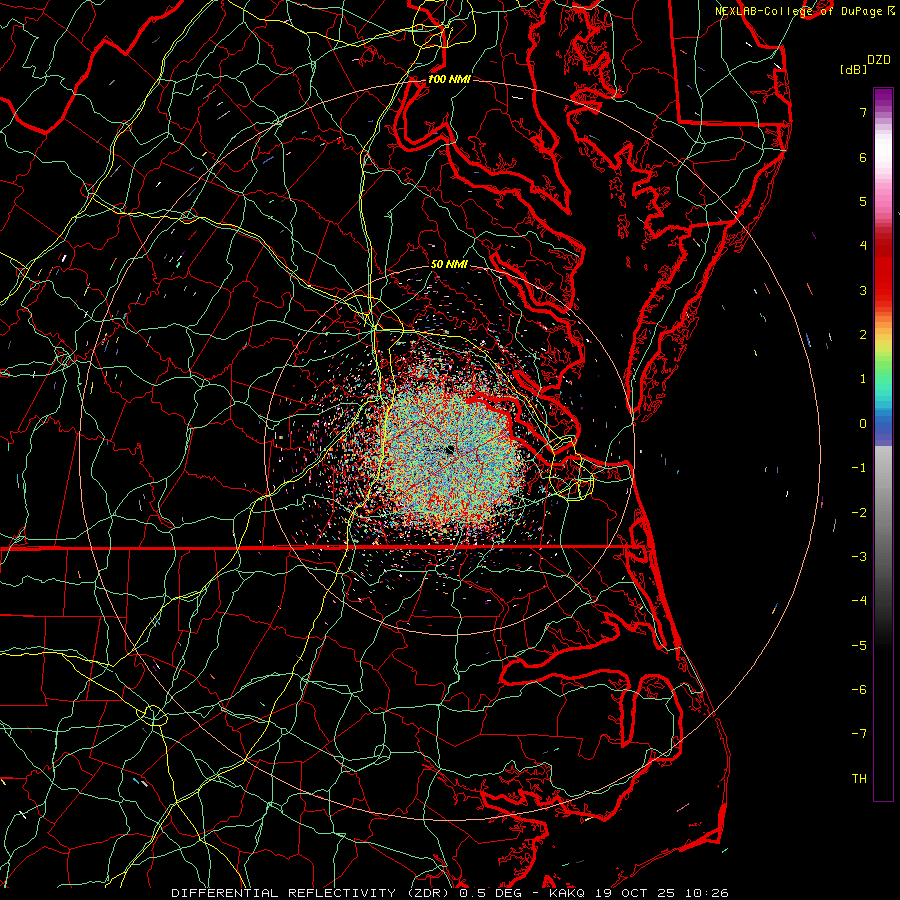900x900 pixels.
Task: Click the TH threshold label on scale
Action: click(859, 778)
